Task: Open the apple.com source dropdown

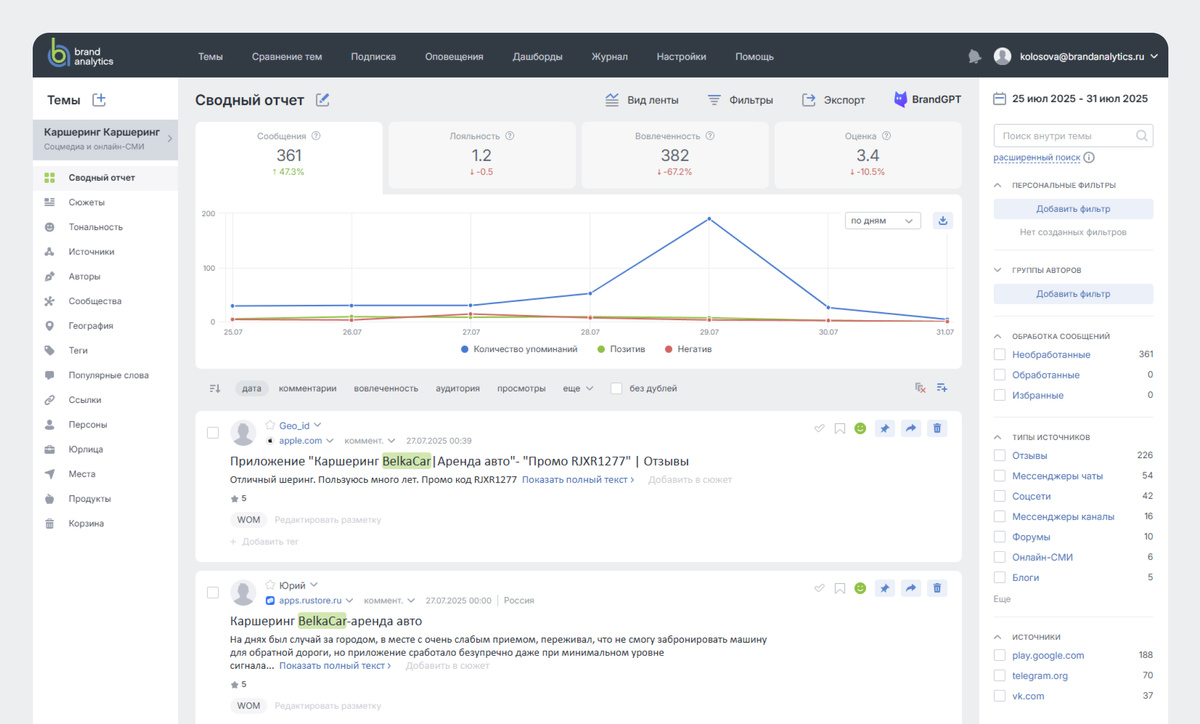Action: (330, 441)
